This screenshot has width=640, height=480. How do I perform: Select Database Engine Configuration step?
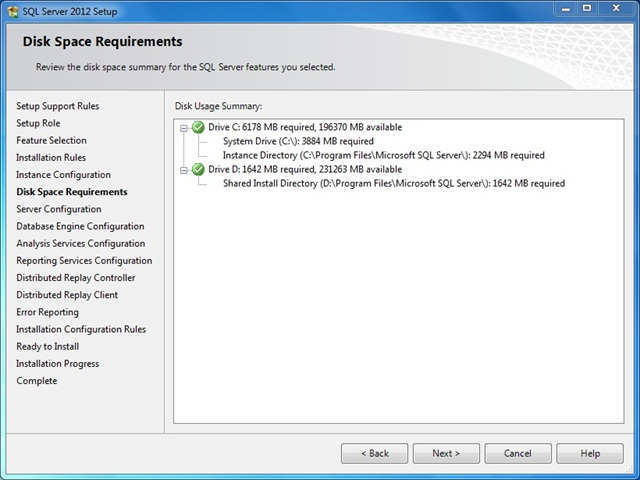point(80,226)
